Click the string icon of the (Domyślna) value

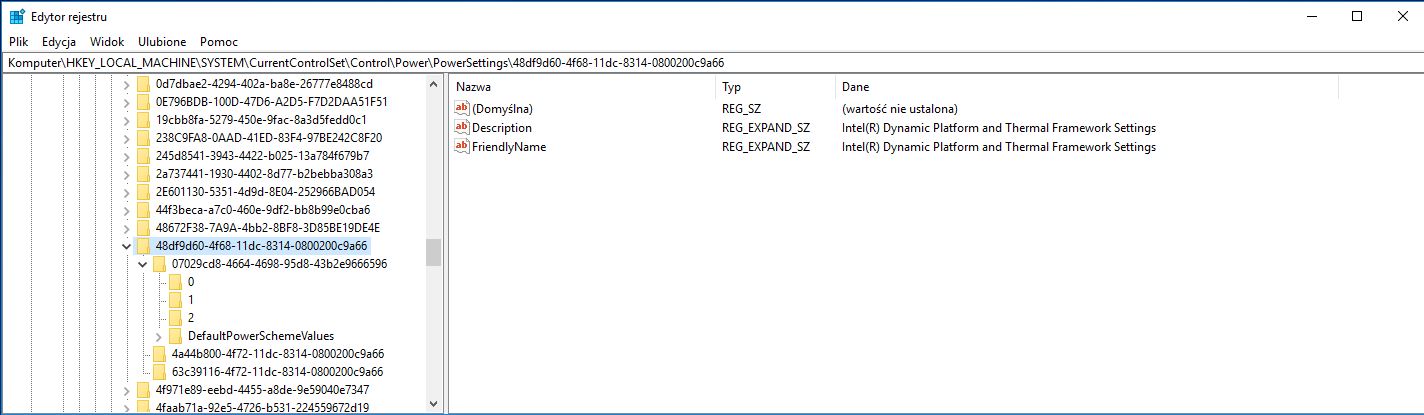(x=461, y=108)
